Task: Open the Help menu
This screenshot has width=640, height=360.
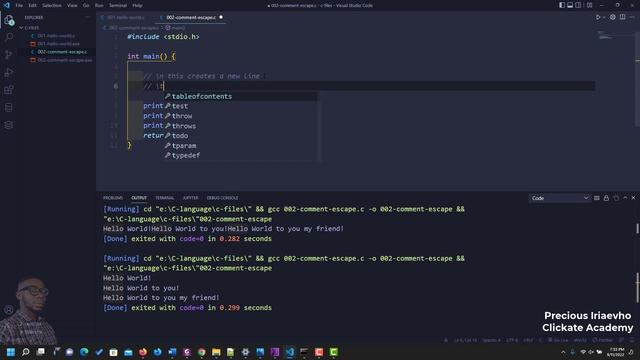Action: (x=138, y=5)
